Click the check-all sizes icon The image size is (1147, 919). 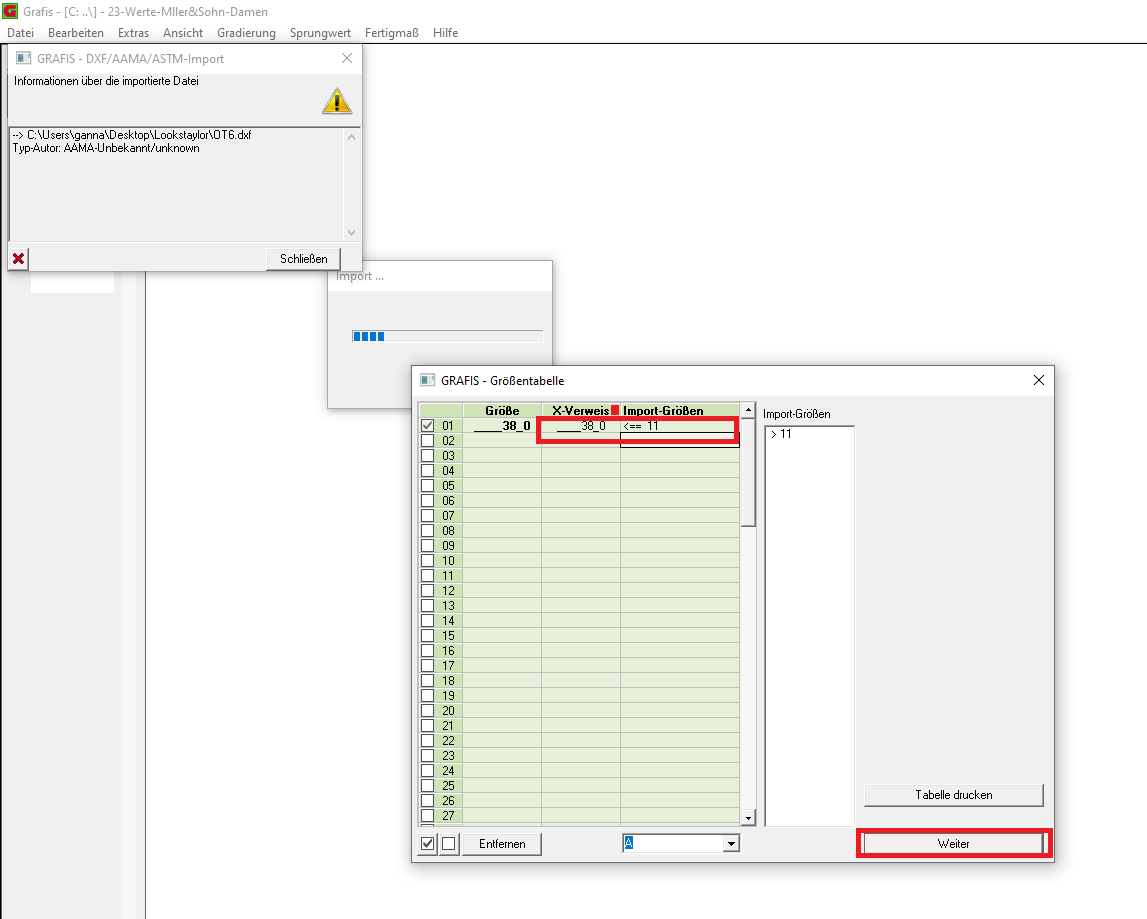tap(428, 844)
